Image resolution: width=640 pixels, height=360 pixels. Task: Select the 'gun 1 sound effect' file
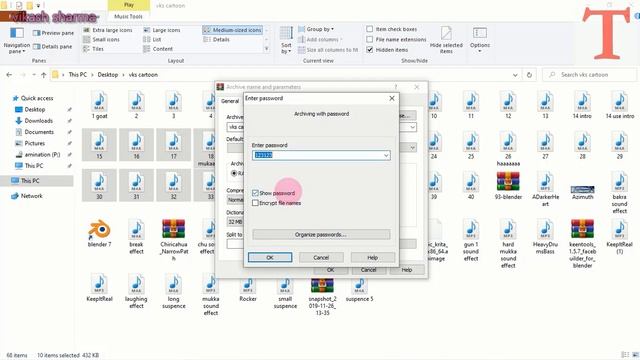point(471,240)
